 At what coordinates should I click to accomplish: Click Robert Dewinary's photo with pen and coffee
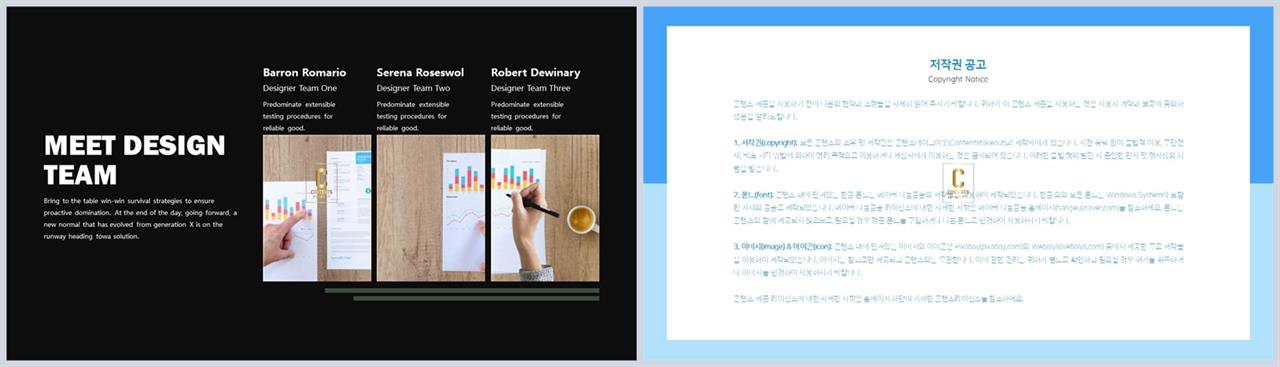(545, 208)
